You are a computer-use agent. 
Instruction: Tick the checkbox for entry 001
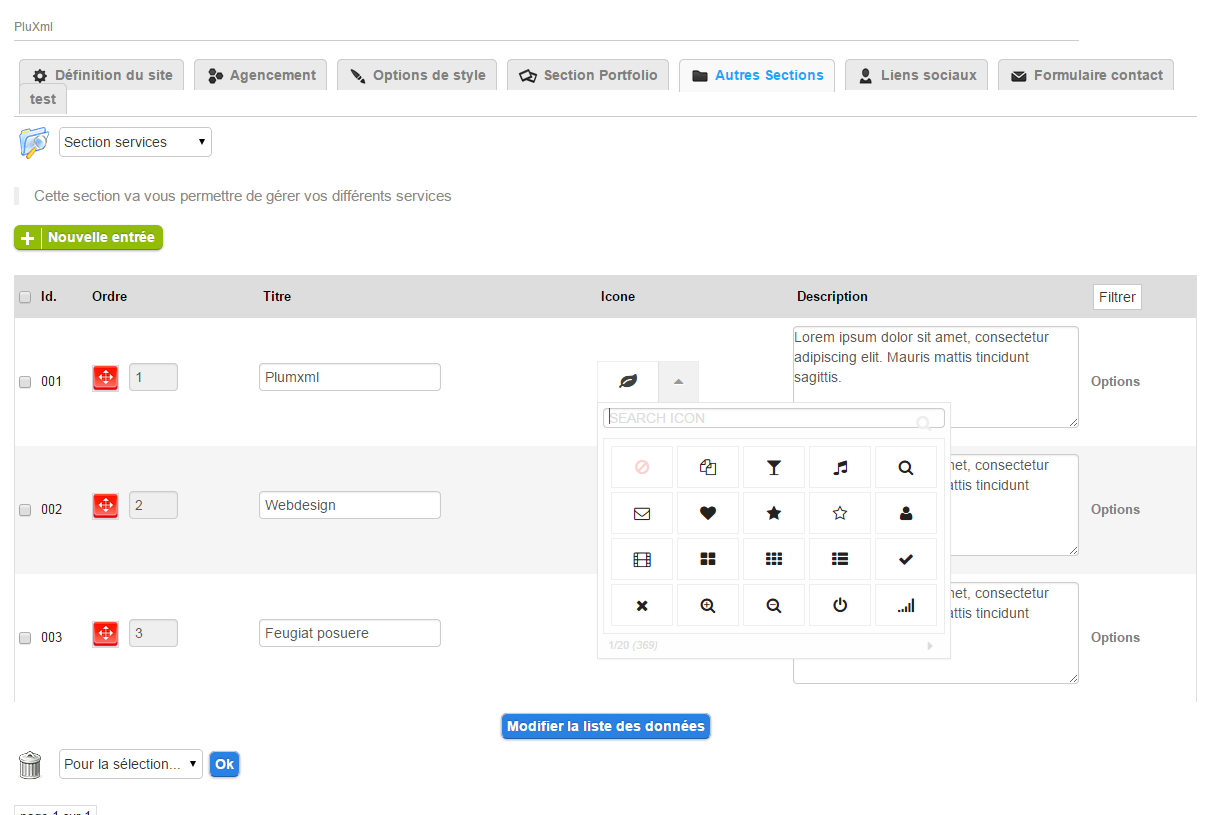(25, 382)
